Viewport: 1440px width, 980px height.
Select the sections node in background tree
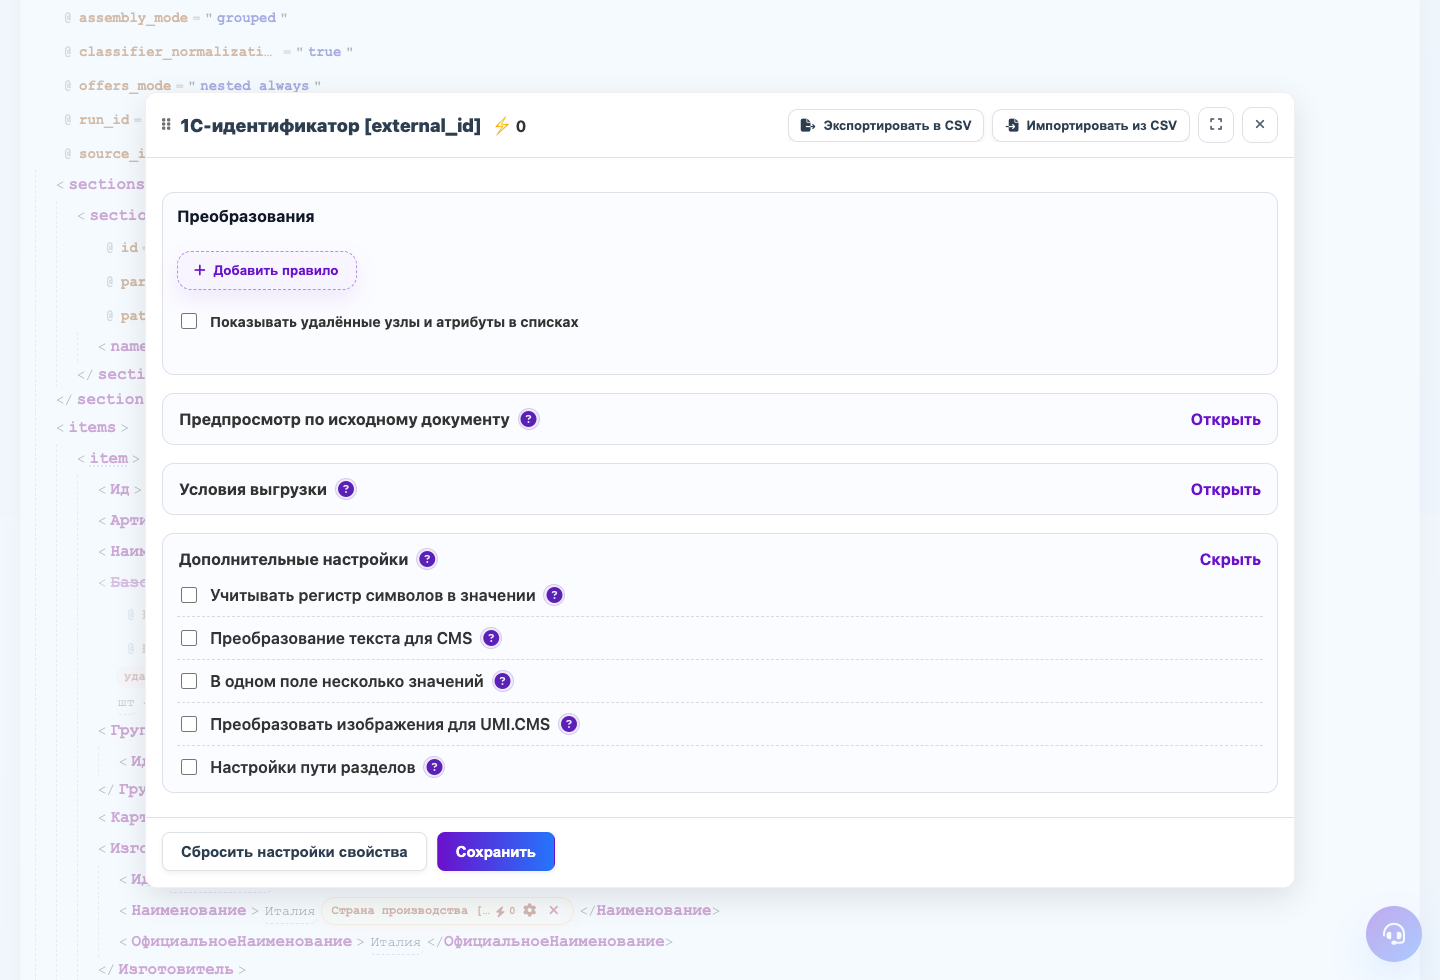pos(106,184)
